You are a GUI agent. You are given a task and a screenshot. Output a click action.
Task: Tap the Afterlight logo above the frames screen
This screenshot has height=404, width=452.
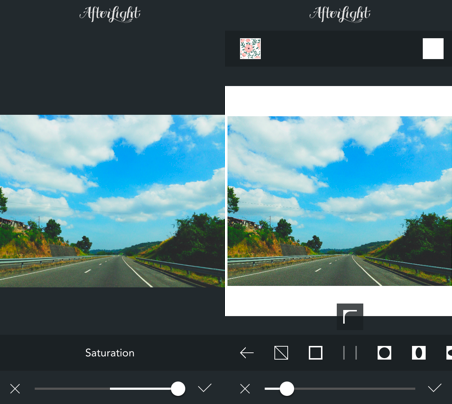tap(340, 14)
